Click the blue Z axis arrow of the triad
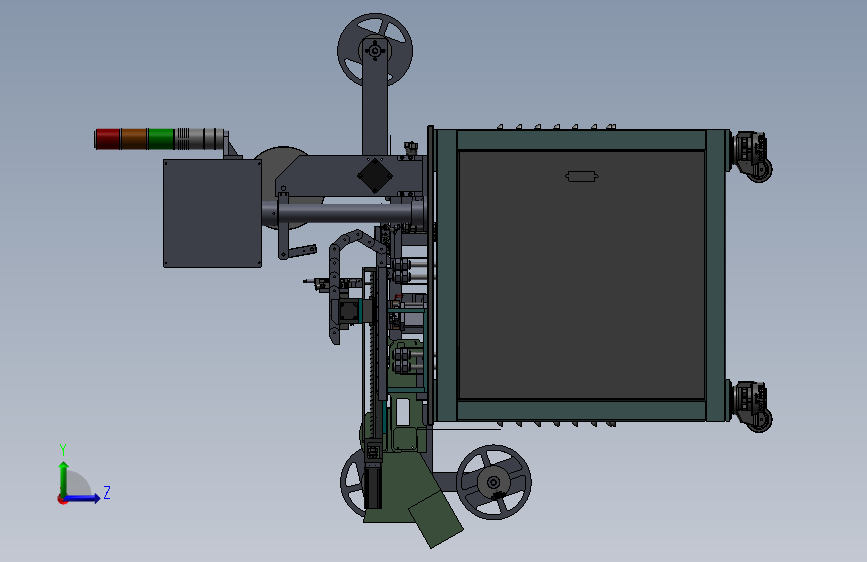The image size is (867, 562). pyautogui.click(x=83, y=498)
